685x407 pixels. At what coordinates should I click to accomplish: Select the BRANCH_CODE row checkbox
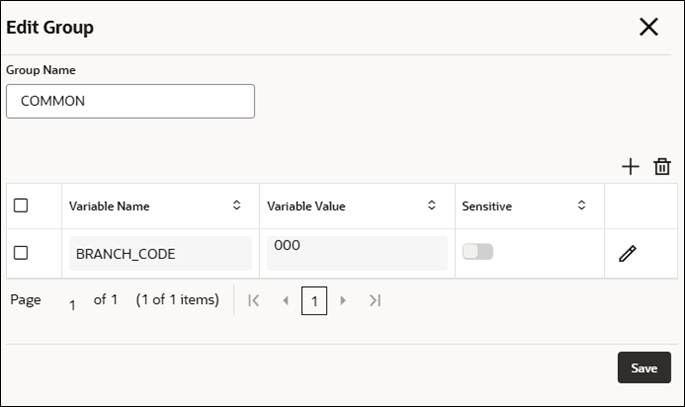[21, 253]
